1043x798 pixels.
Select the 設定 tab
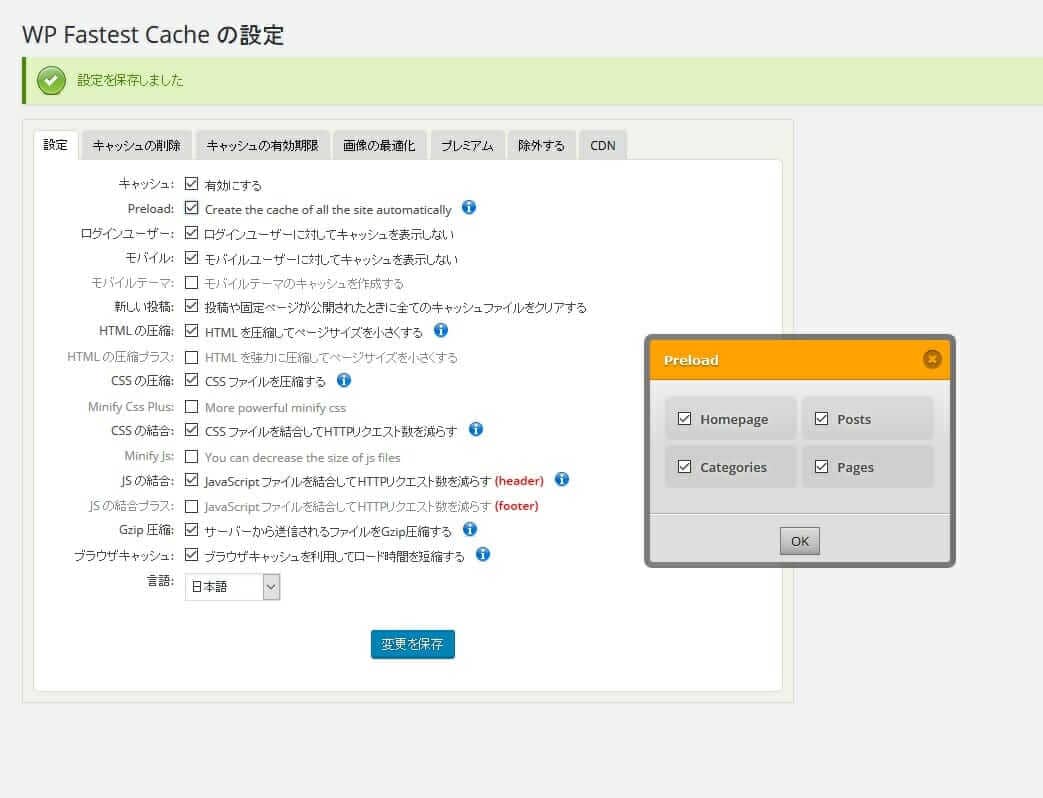[56, 145]
